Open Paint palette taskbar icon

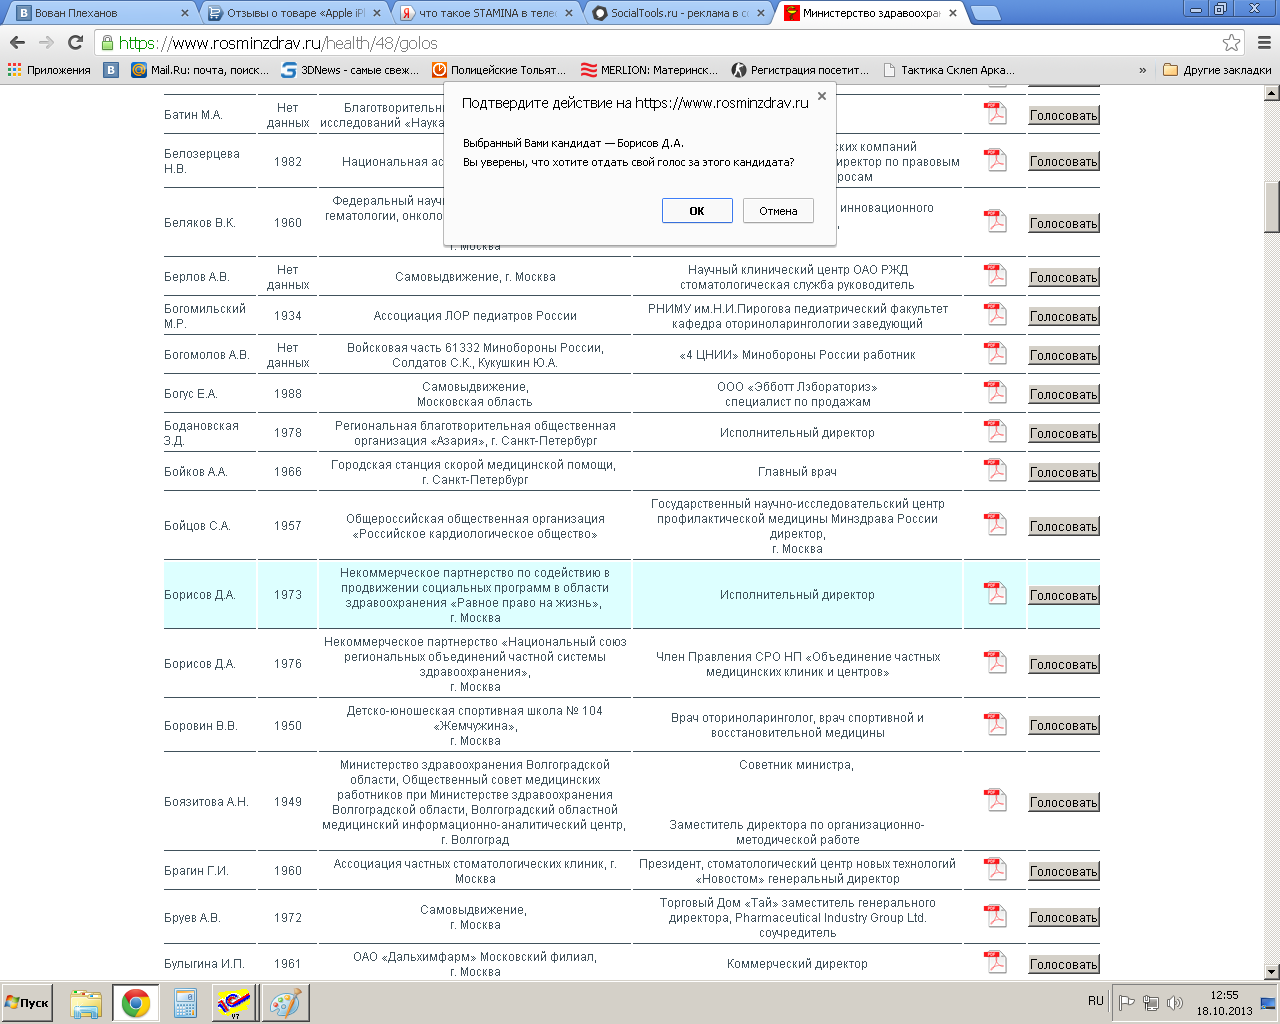coord(285,1003)
